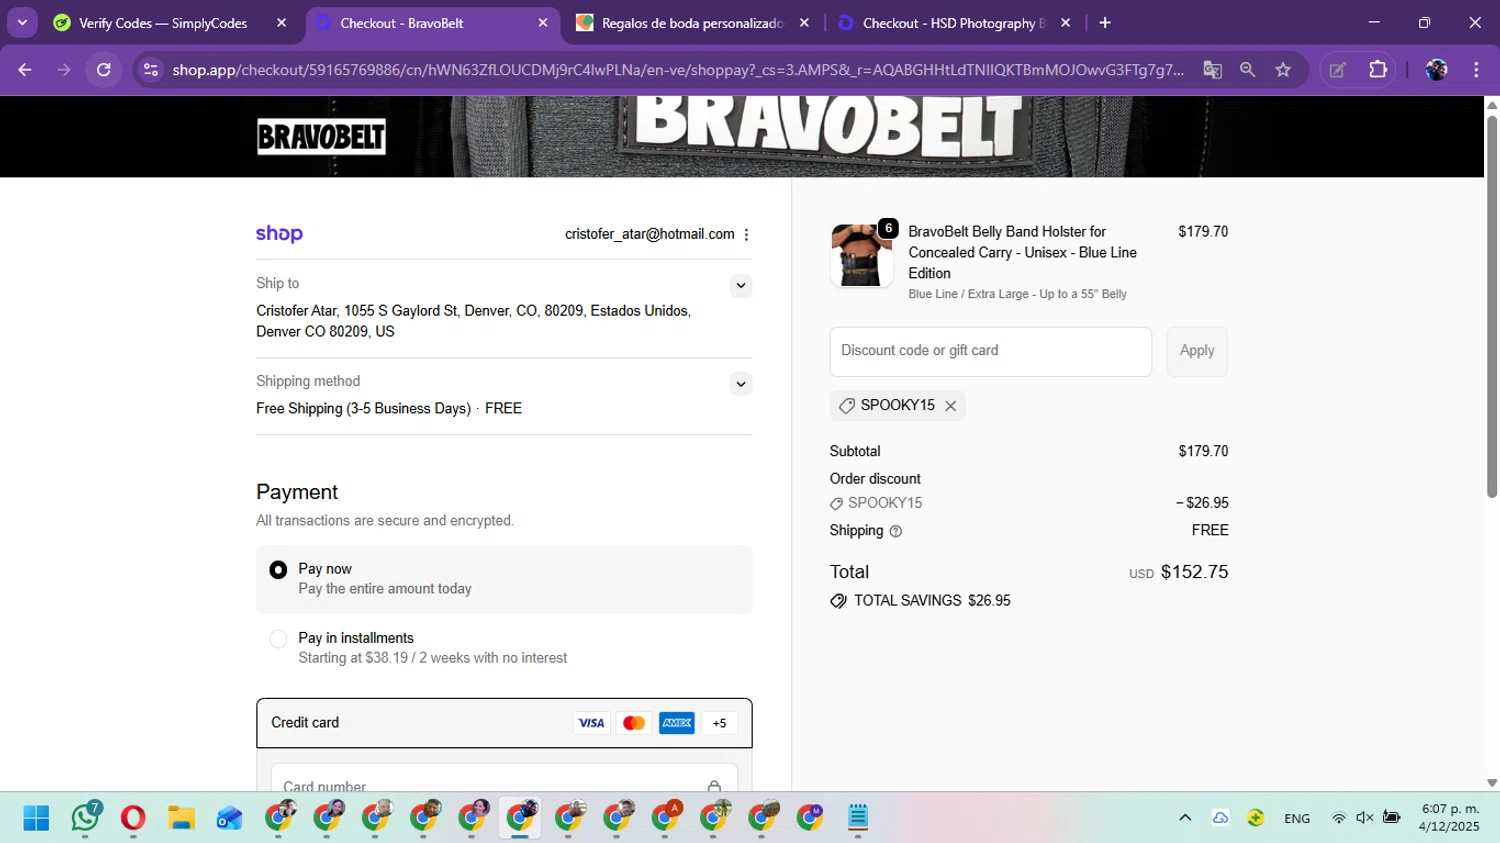This screenshot has height=843, width=1500.
Task: Show the +5 more card types
Action: (719, 723)
